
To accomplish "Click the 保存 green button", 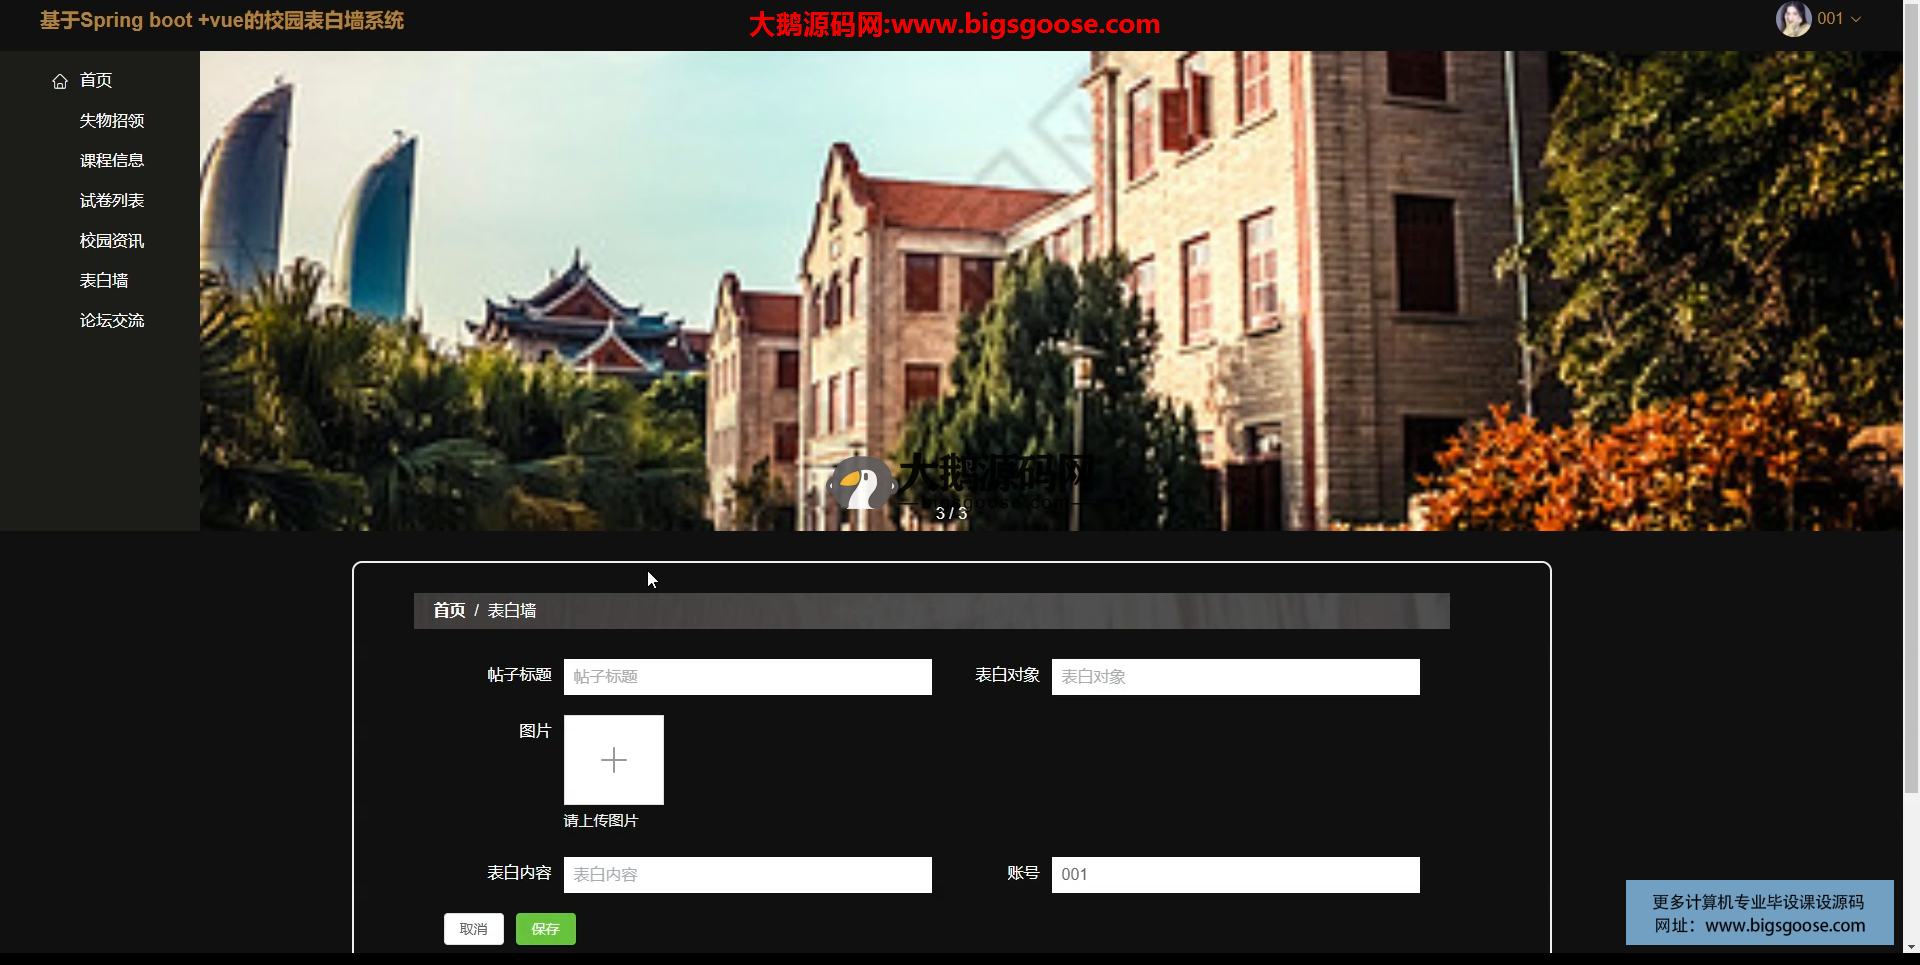I will pos(545,929).
